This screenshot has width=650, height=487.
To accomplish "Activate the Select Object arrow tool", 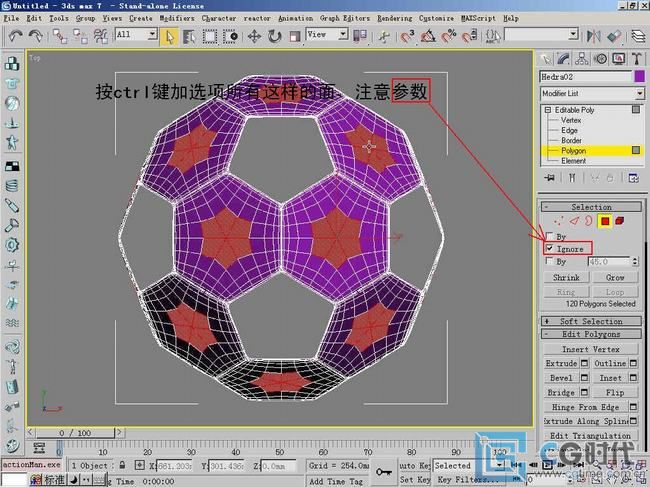I will tap(169, 37).
